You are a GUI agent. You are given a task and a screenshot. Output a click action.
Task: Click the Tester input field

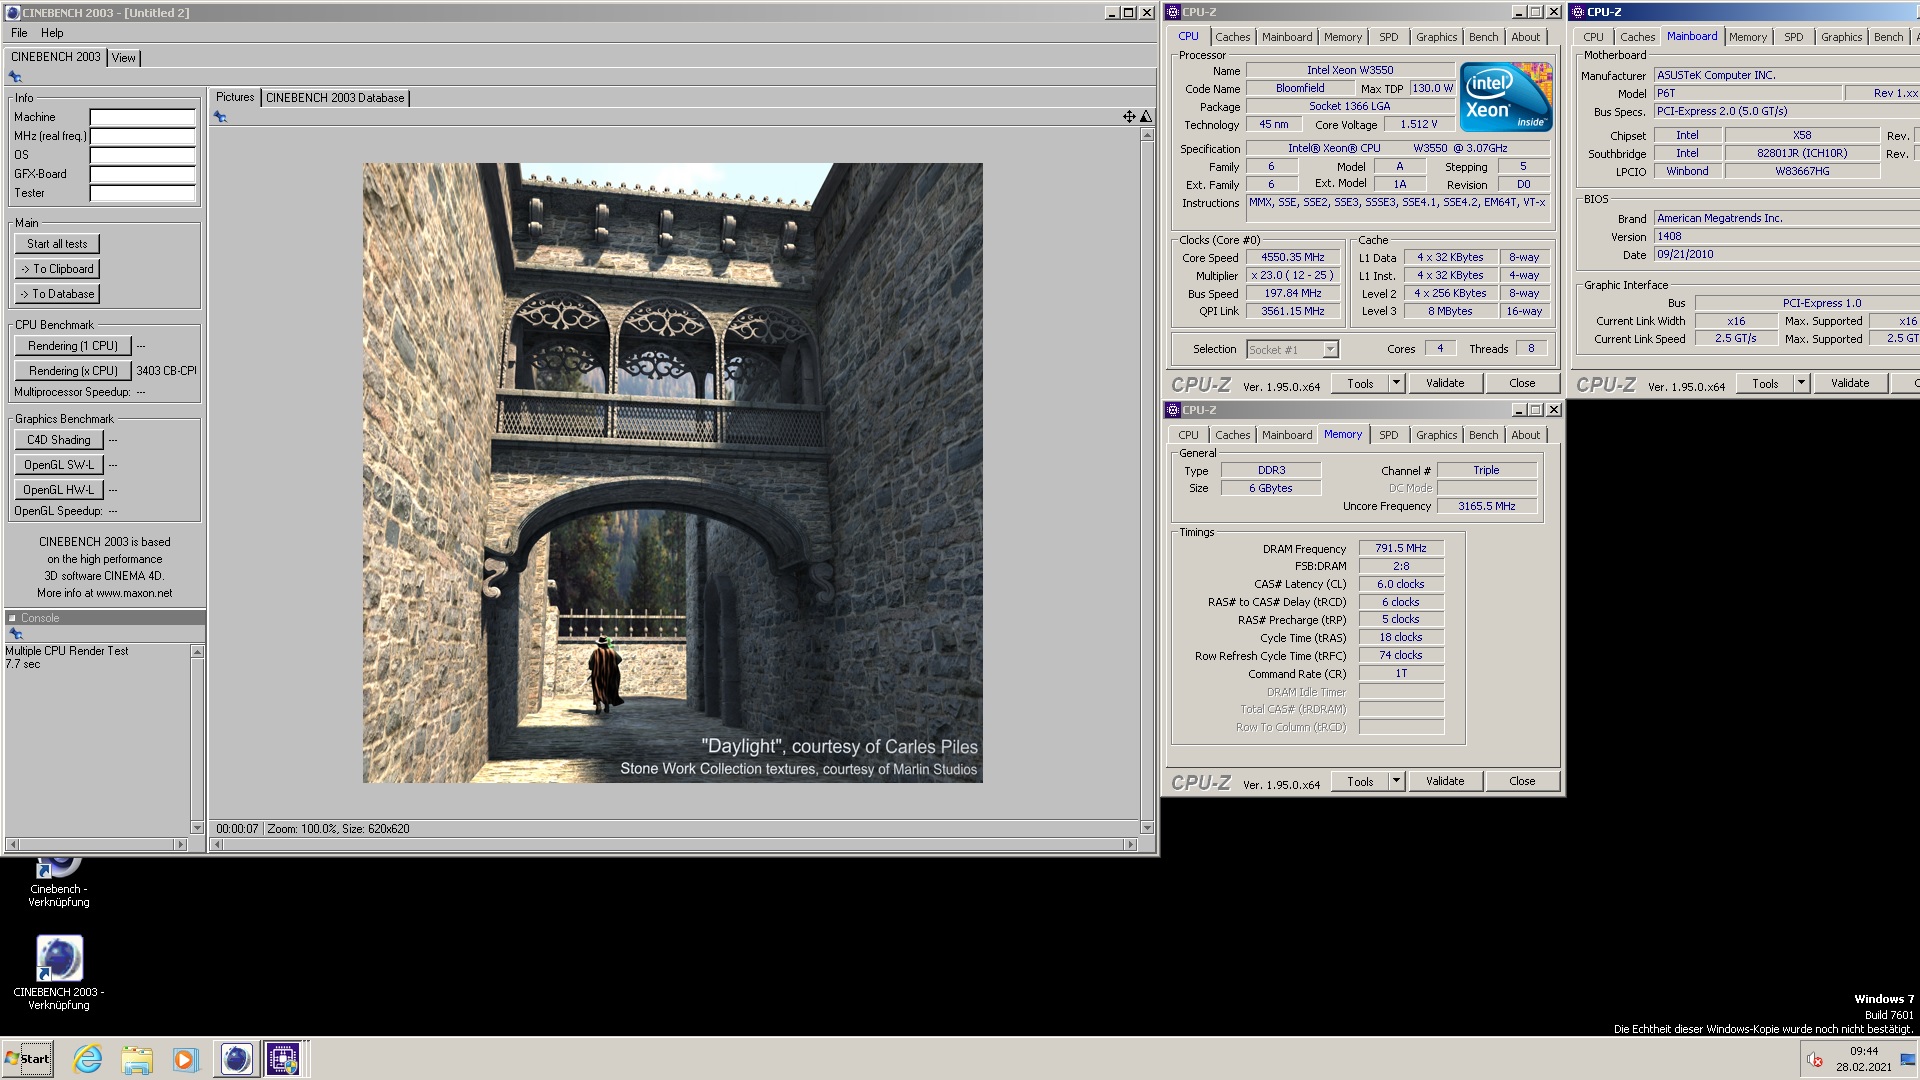[142, 193]
